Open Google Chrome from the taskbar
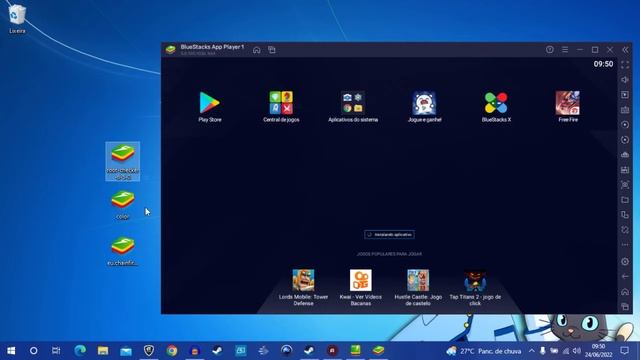The width and height of the screenshot is (640, 360). point(172,351)
